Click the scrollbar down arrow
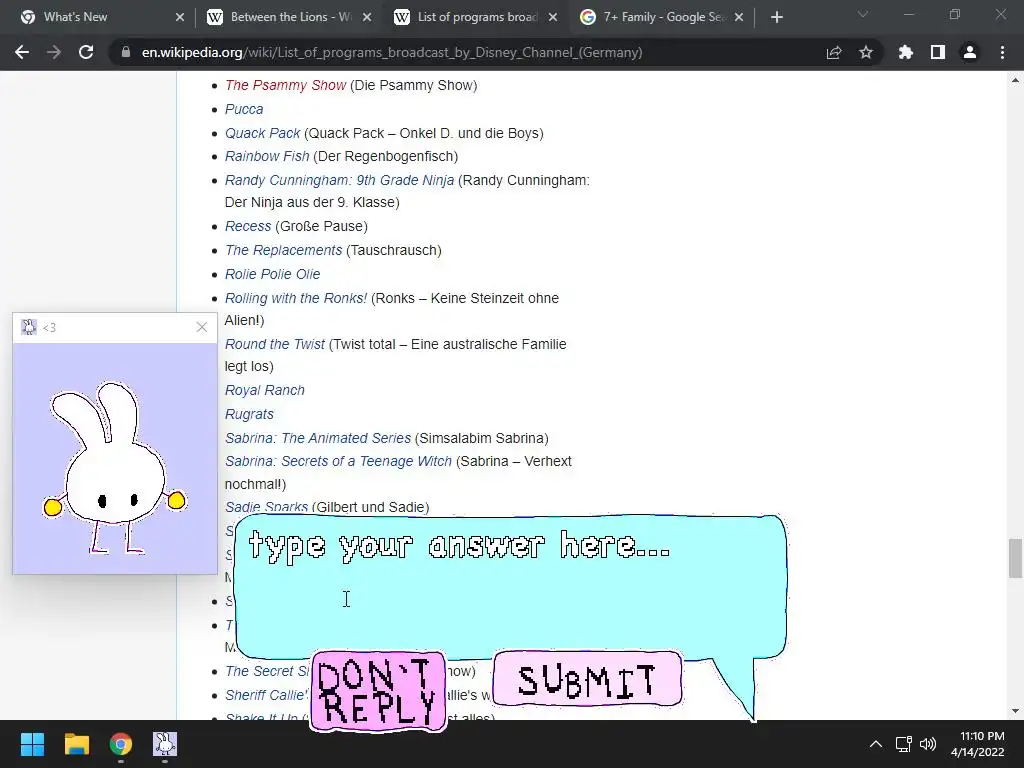 coord(1015,711)
